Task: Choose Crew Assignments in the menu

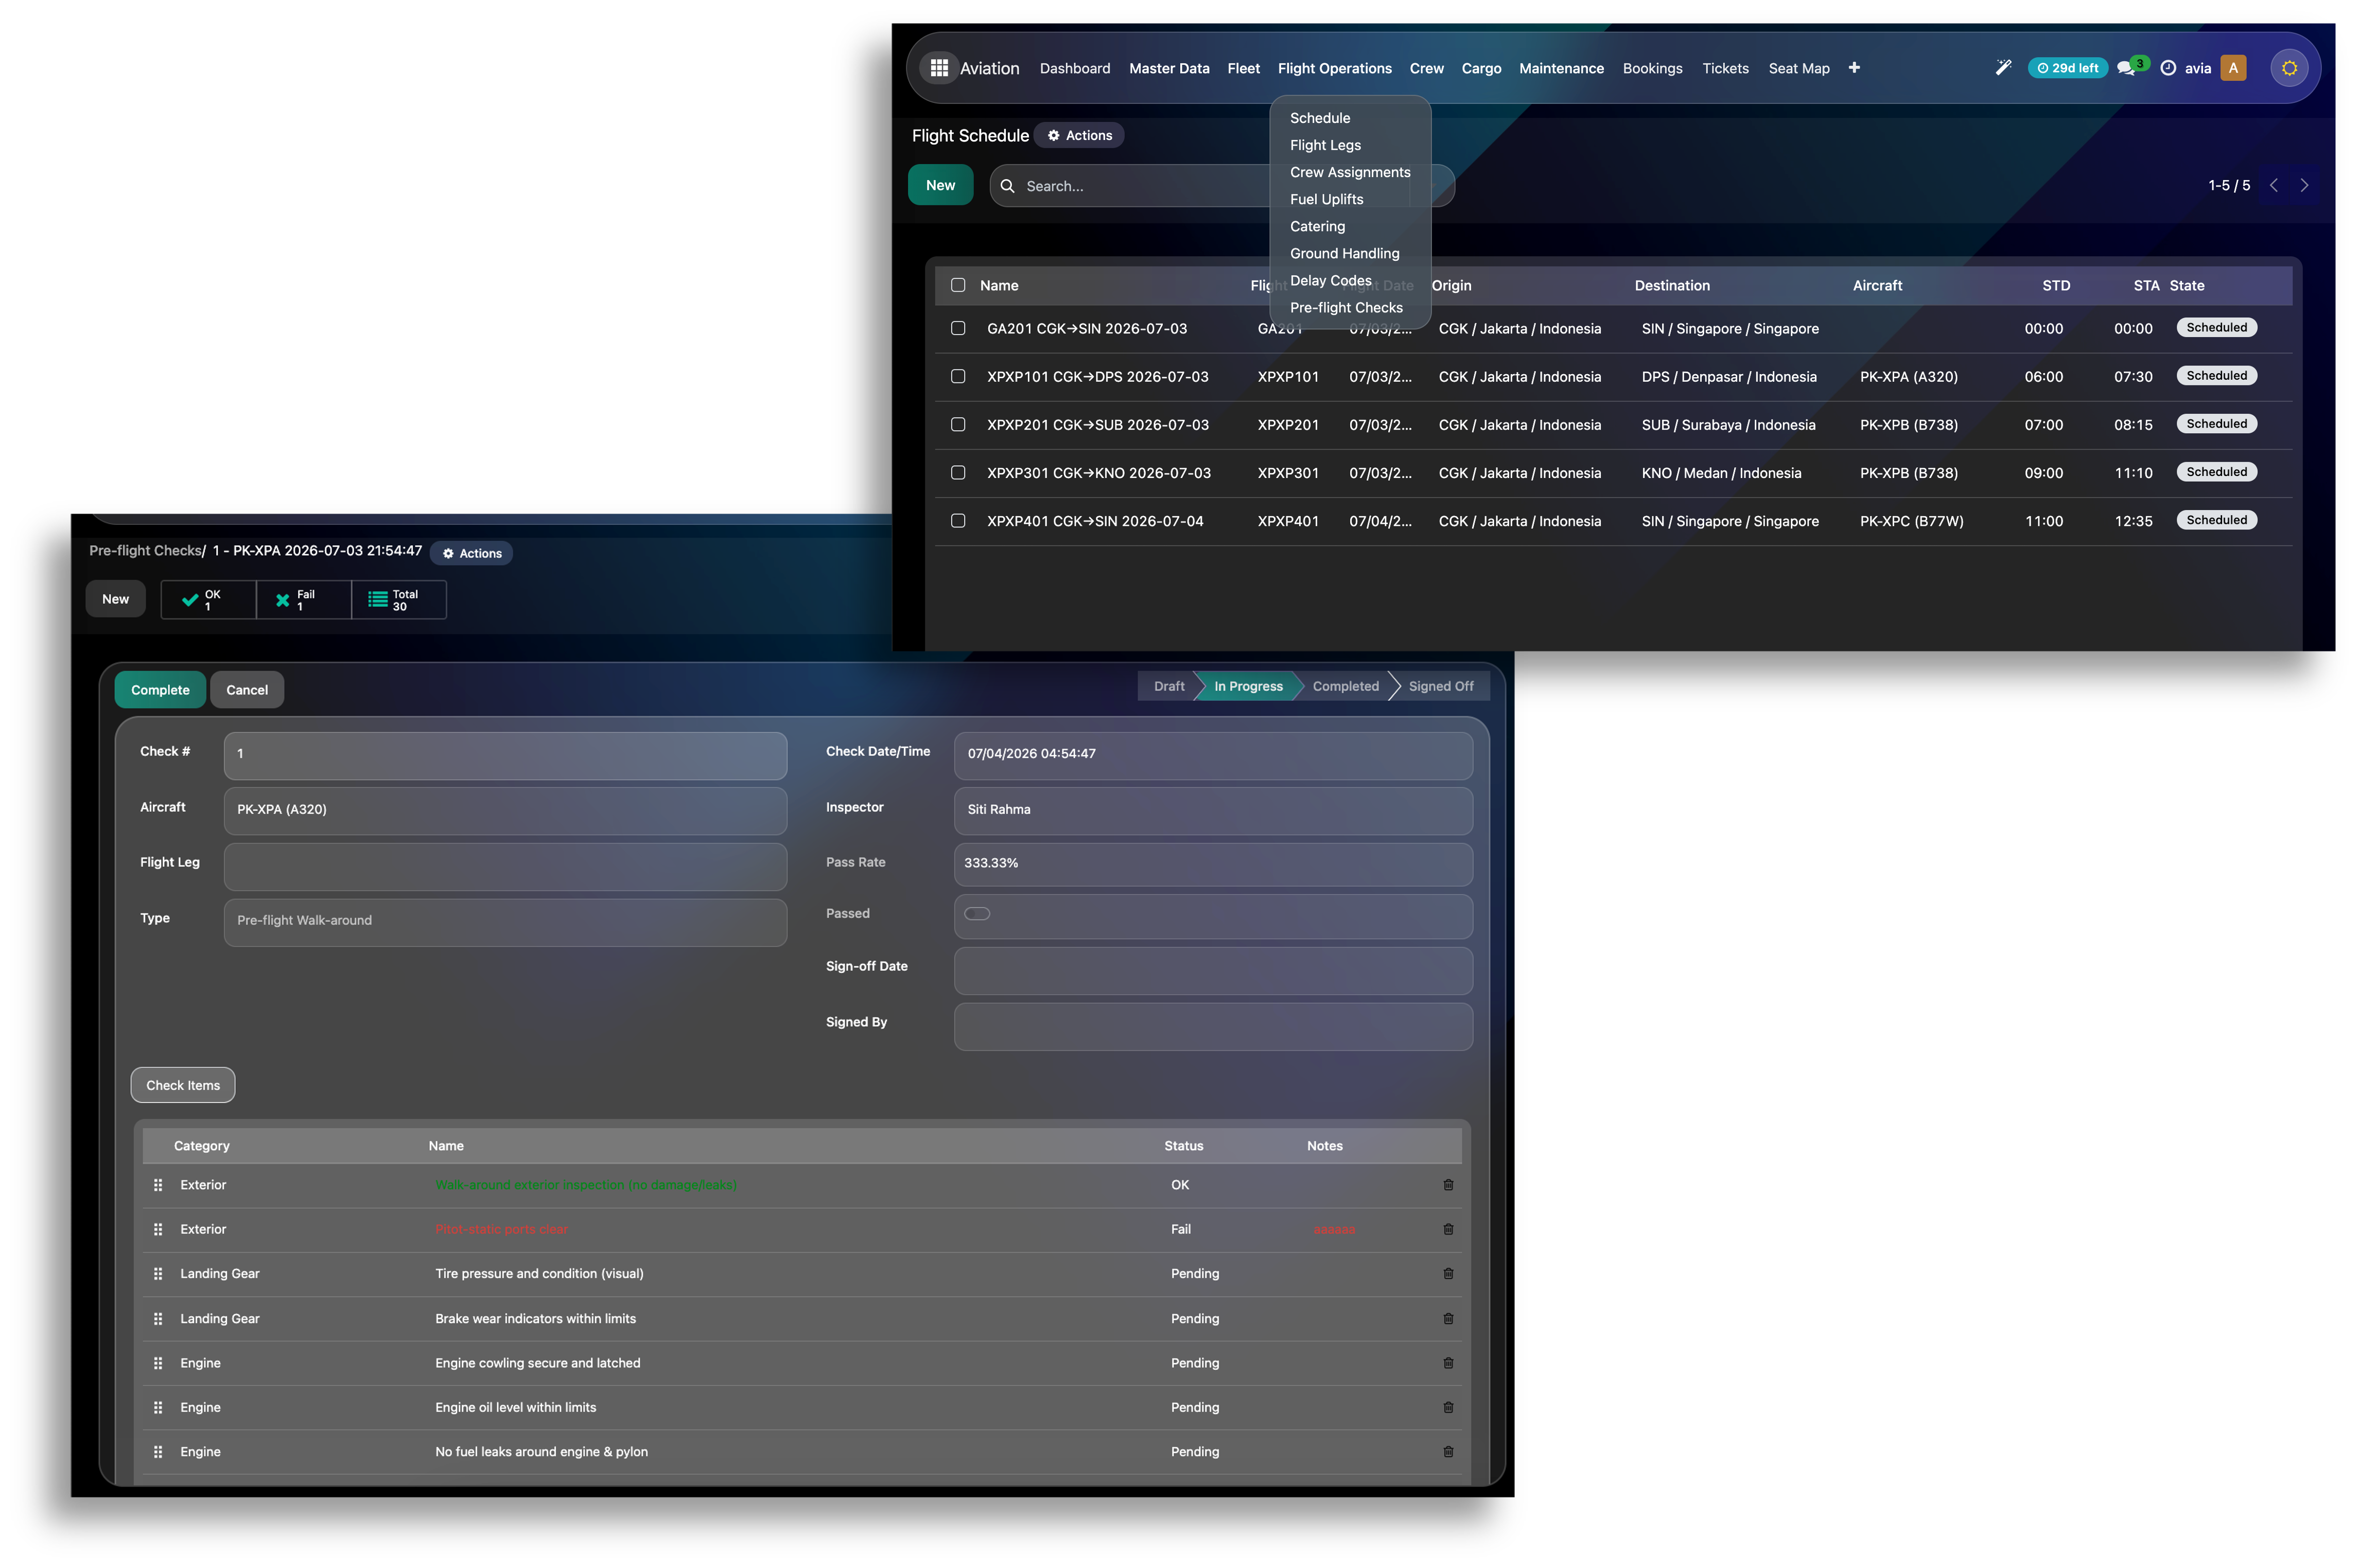Action: tap(1349, 172)
